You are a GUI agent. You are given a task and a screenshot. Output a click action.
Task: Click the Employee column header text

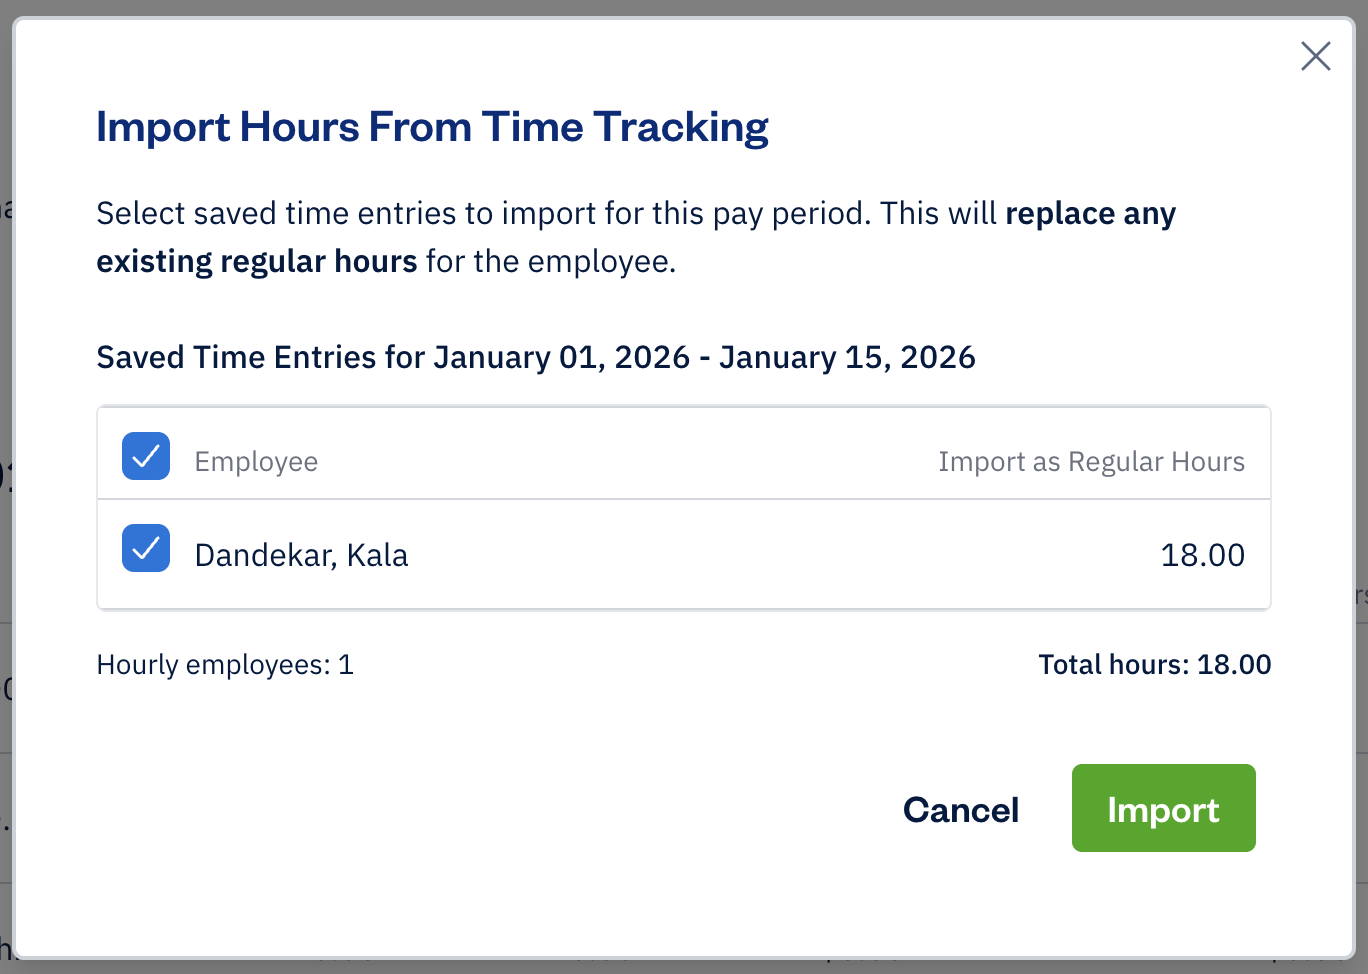(256, 461)
